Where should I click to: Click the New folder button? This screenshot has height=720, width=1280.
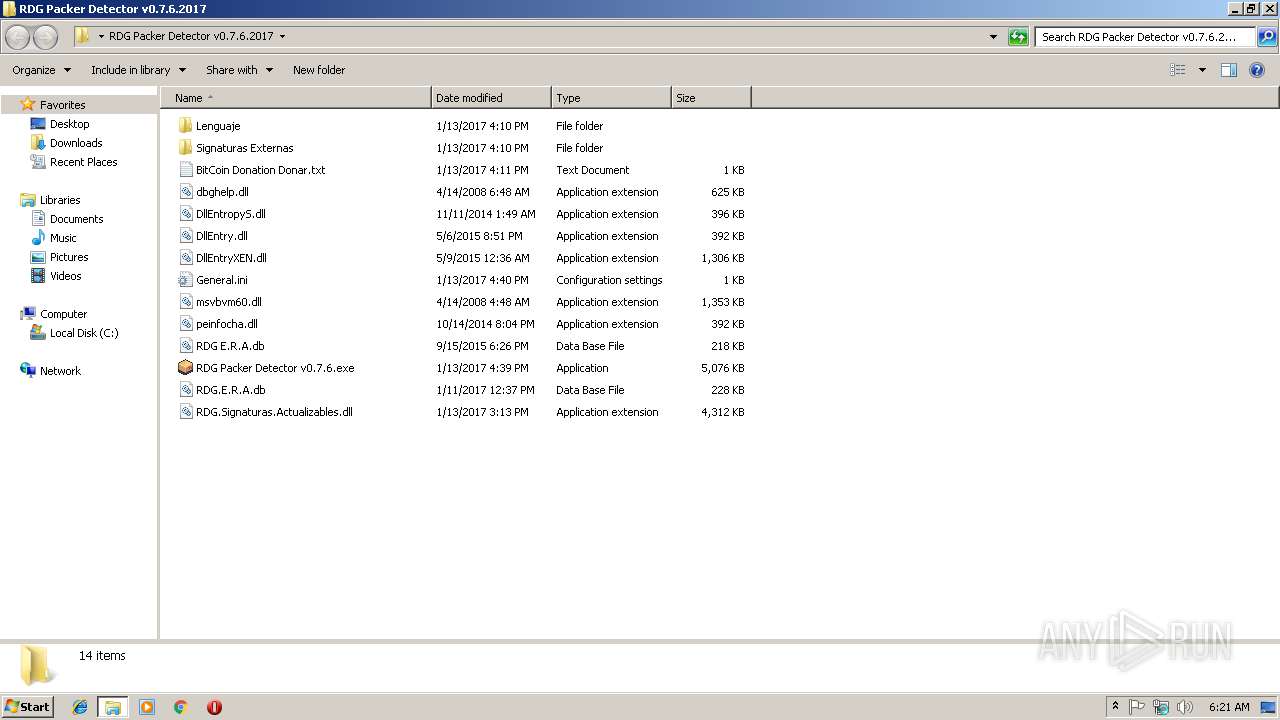point(319,70)
